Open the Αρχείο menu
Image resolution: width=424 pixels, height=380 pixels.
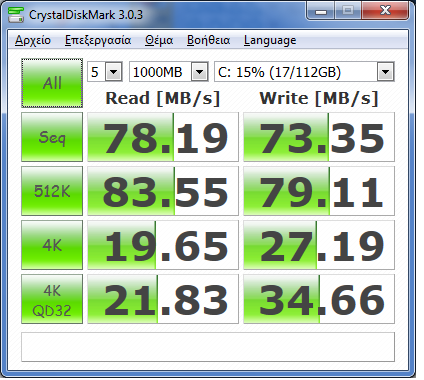[x=33, y=40]
